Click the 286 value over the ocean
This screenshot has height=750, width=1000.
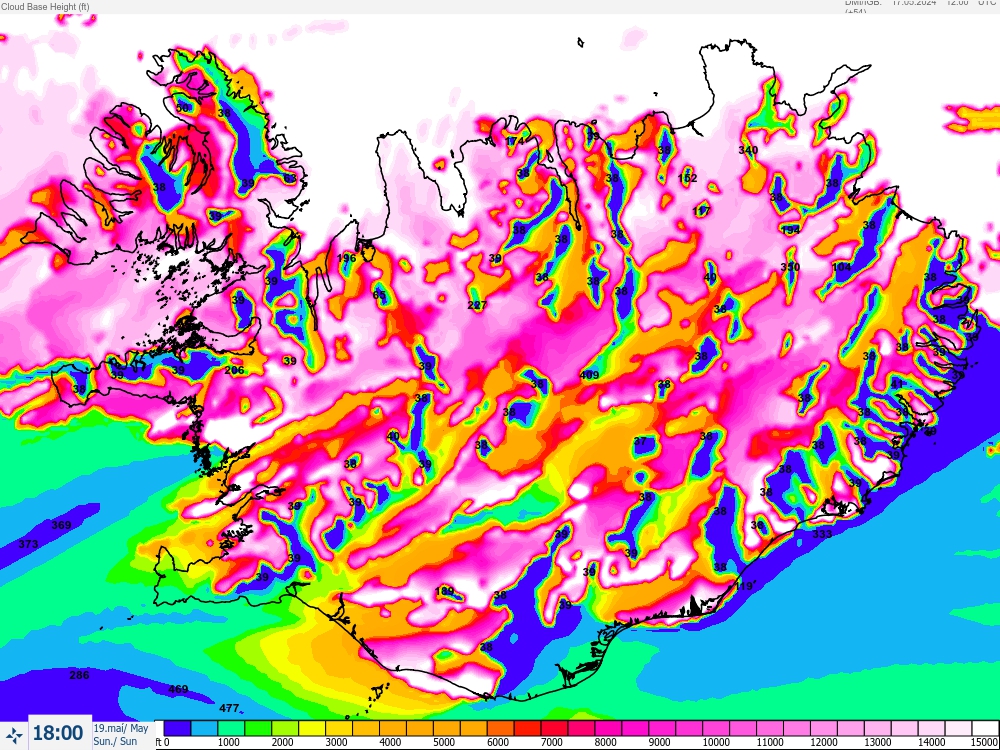click(x=79, y=675)
